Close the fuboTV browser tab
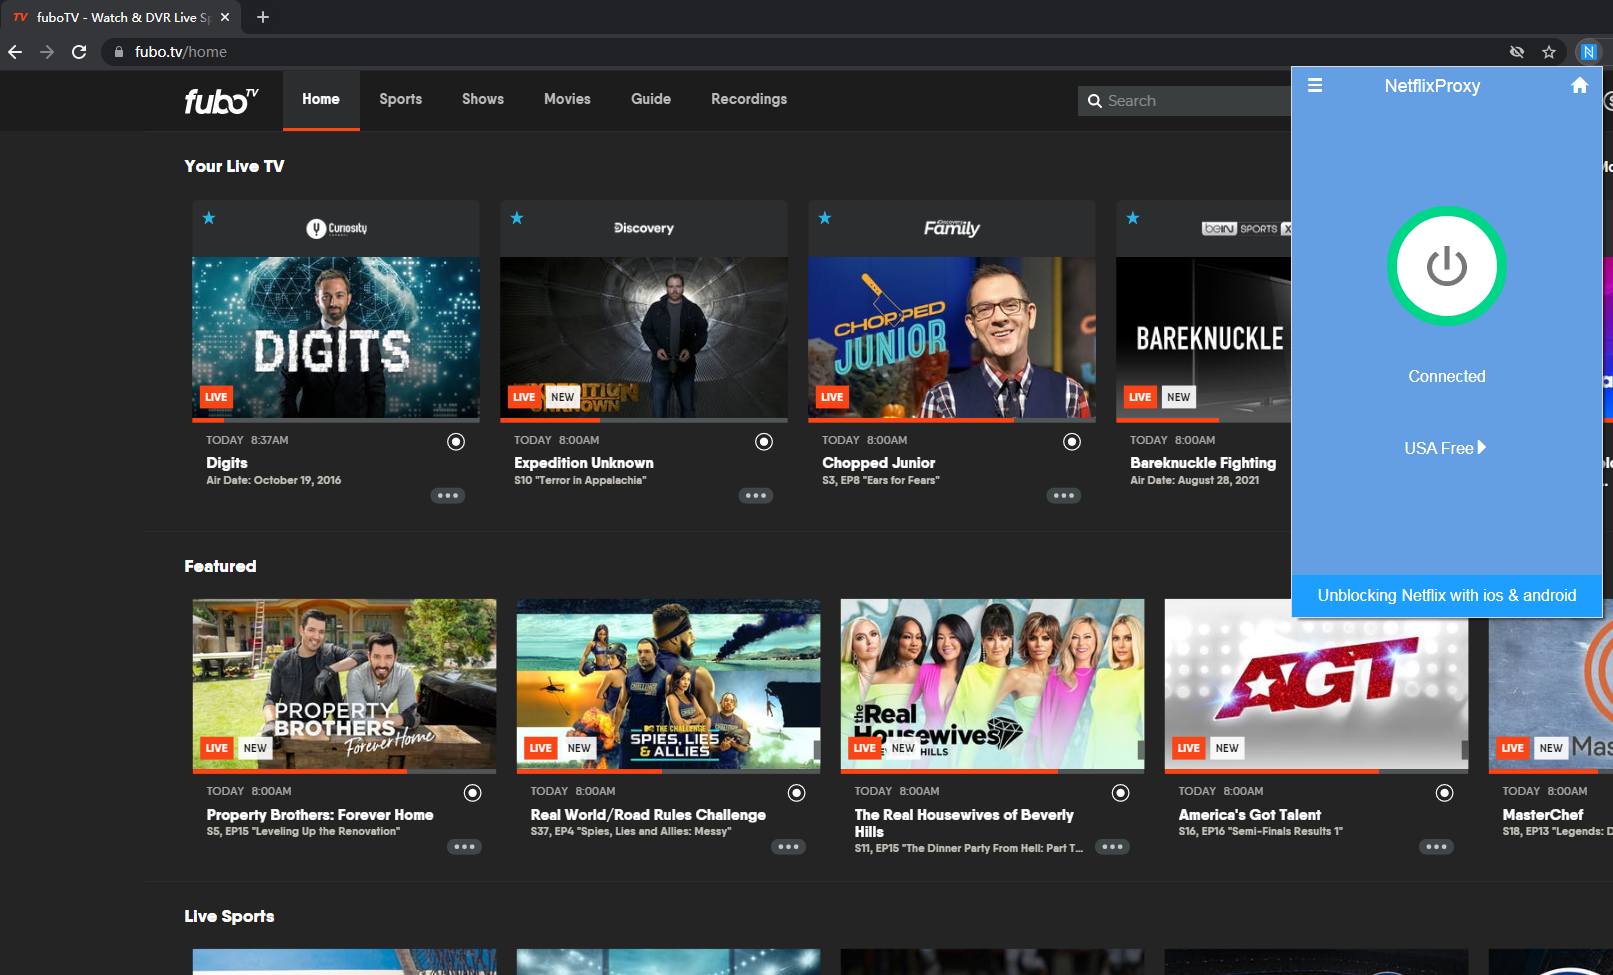 tap(225, 17)
